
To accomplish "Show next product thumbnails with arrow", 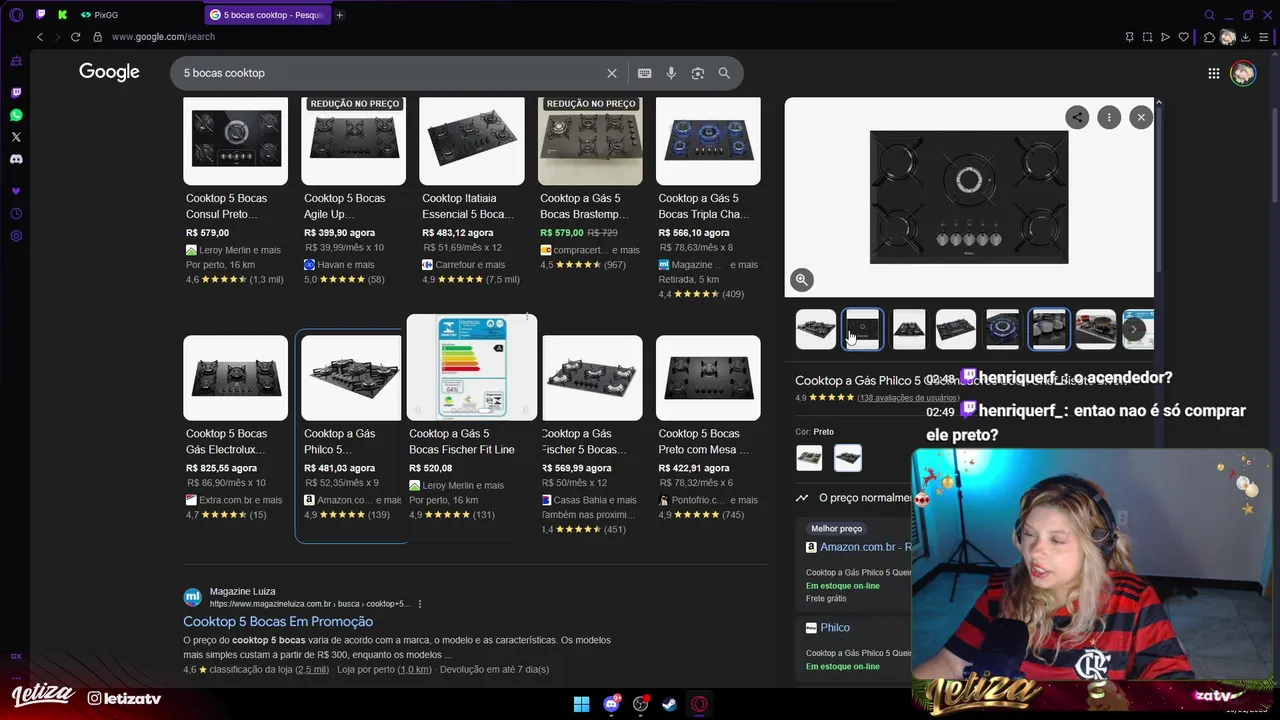I will point(1133,328).
